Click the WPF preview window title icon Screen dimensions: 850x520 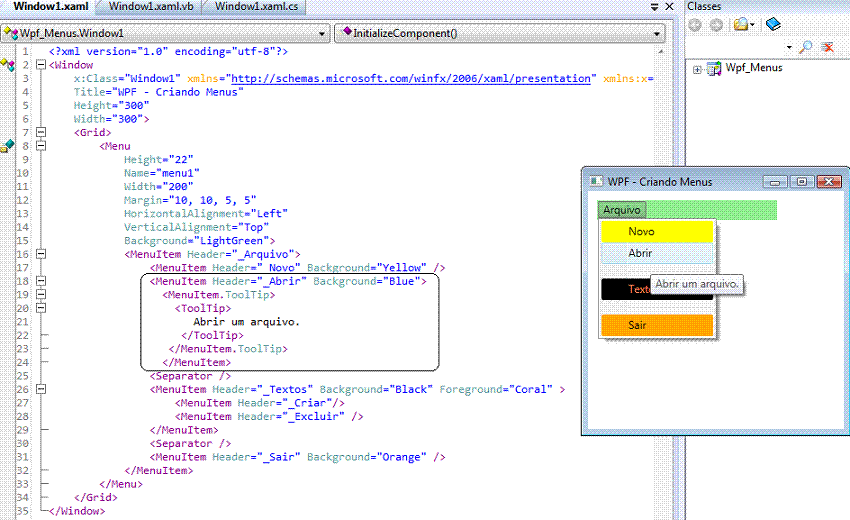click(x=596, y=182)
